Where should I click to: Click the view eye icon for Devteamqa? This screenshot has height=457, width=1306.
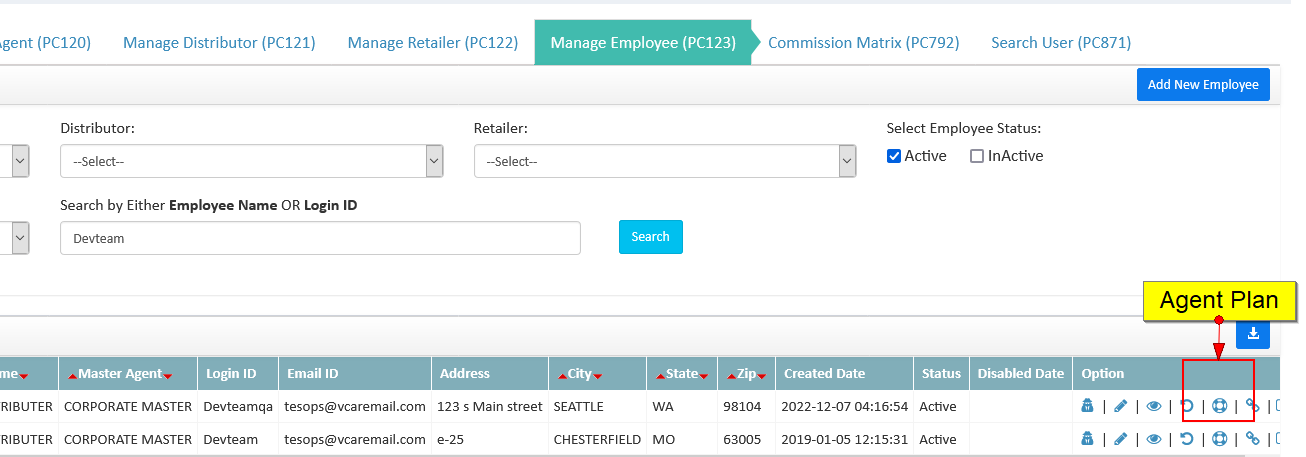coord(1154,406)
